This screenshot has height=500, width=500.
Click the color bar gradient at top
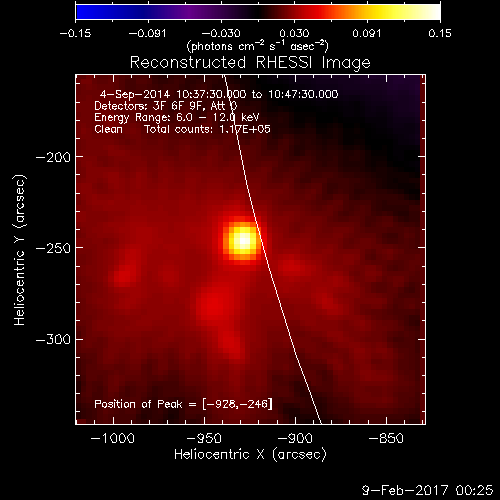(x=258, y=12)
